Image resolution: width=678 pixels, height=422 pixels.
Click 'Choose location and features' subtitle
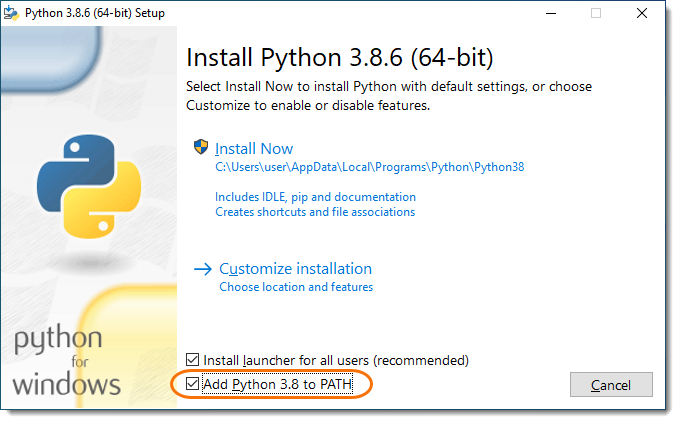click(296, 287)
